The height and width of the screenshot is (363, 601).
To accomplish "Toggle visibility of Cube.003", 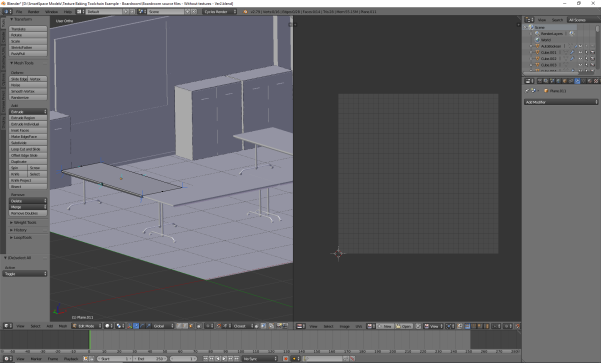I will [580, 65].
